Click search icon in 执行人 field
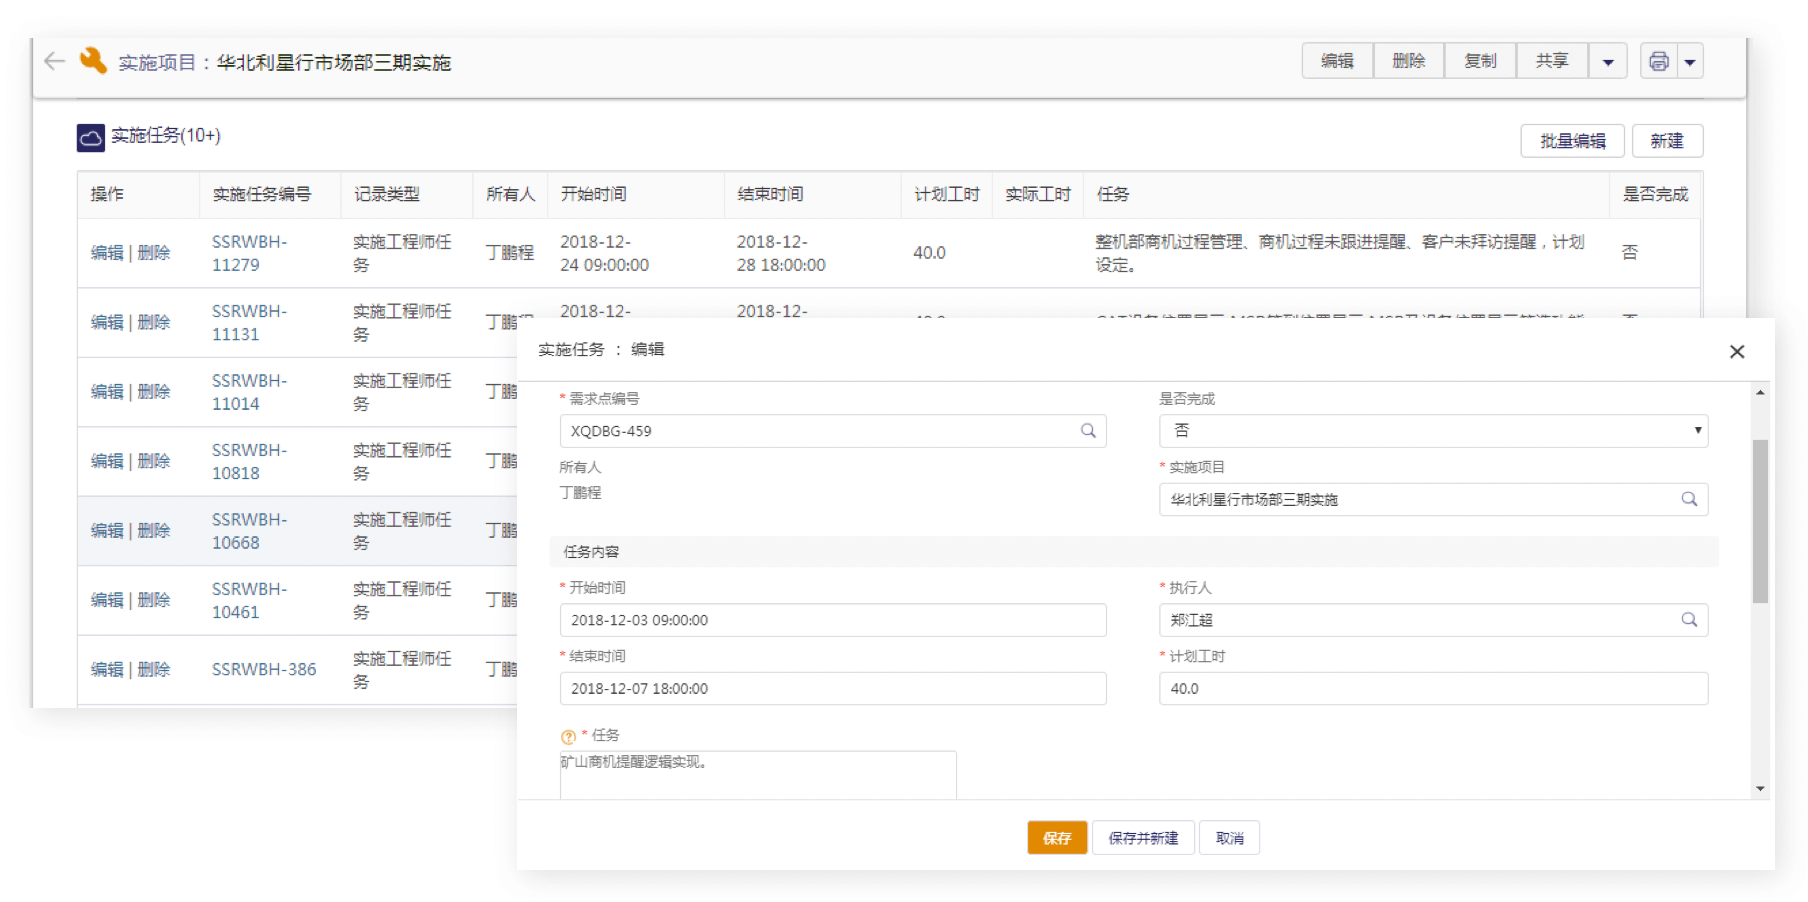1808x902 pixels. click(1689, 620)
